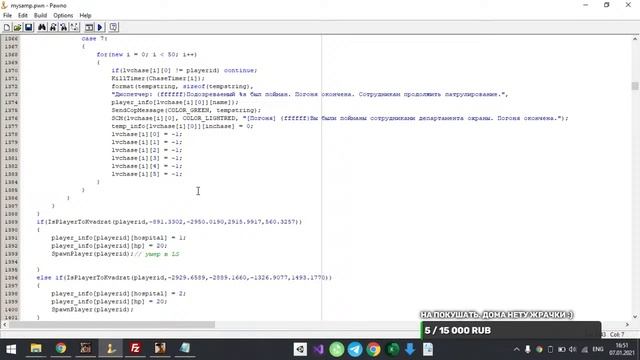Click the line 'case 7:'
This screenshot has height=360, width=640.
[x=94, y=38]
